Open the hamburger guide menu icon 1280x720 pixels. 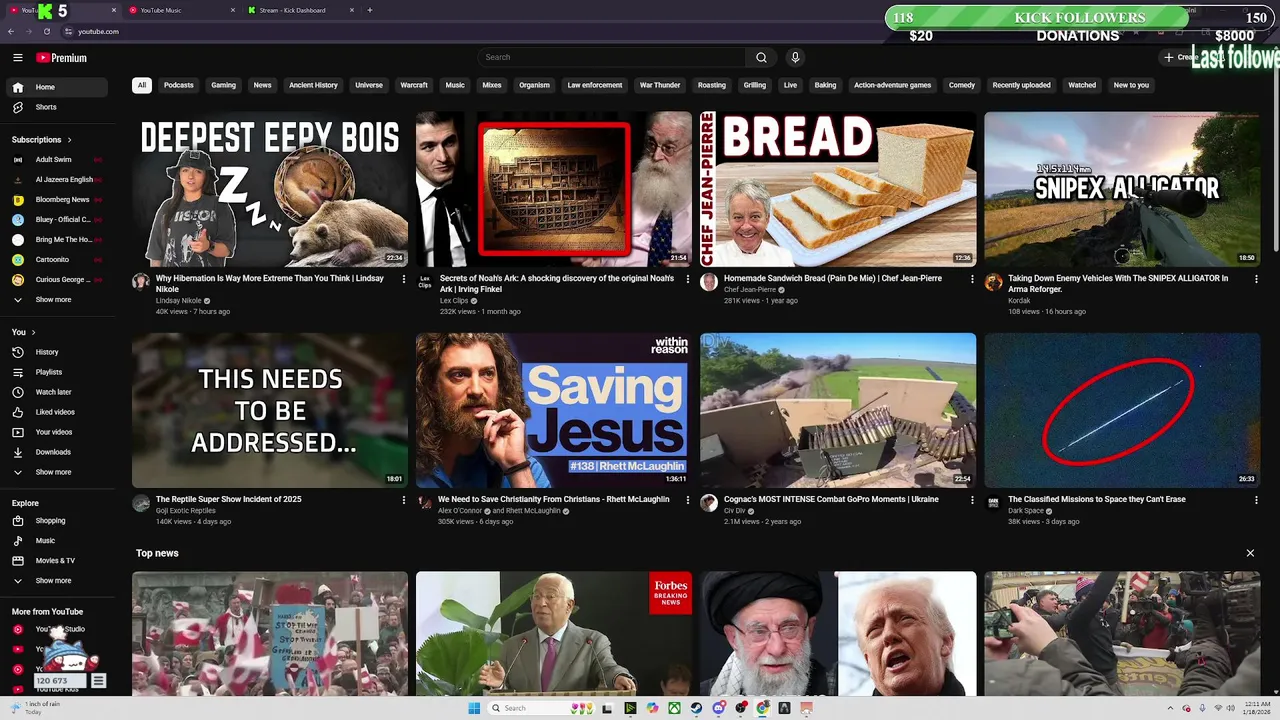click(17, 58)
